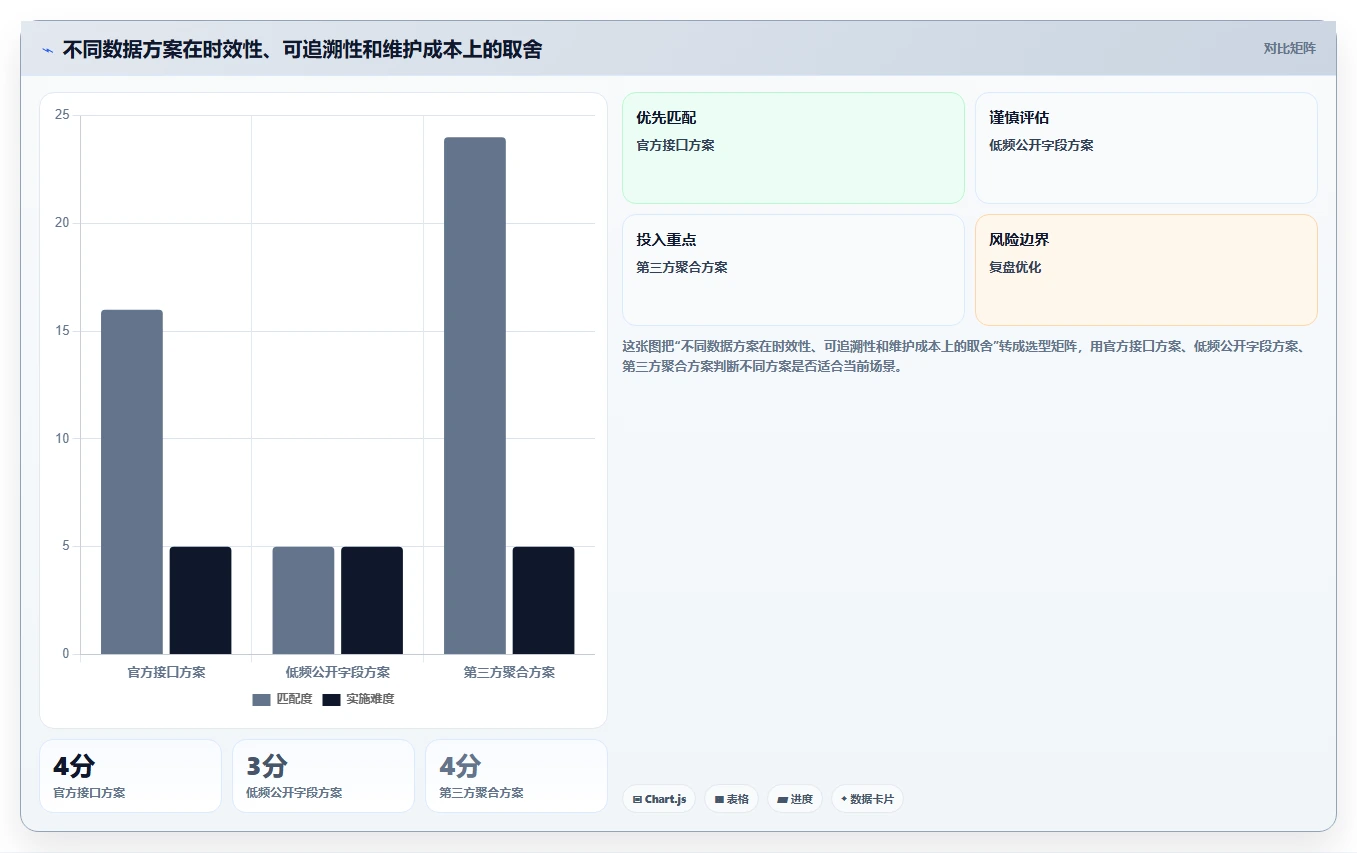Click the 匹配度 bar for 官方接口方案
Screen dimensions: 1357x853
[x=132, y=482]
